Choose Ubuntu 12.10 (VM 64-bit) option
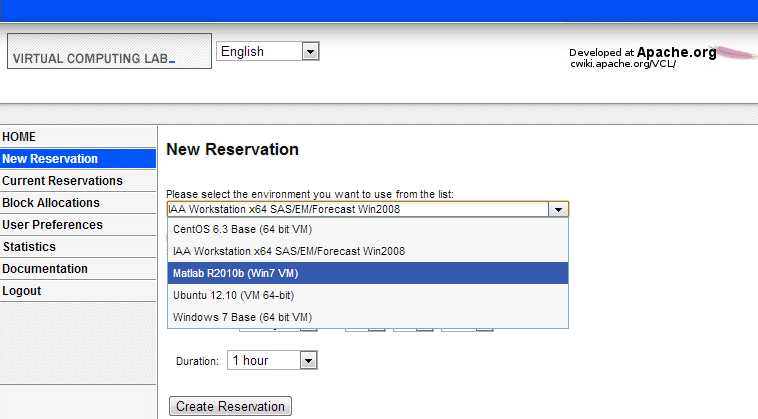This screenshot has height=419, width=758. [x=368, y=295]
